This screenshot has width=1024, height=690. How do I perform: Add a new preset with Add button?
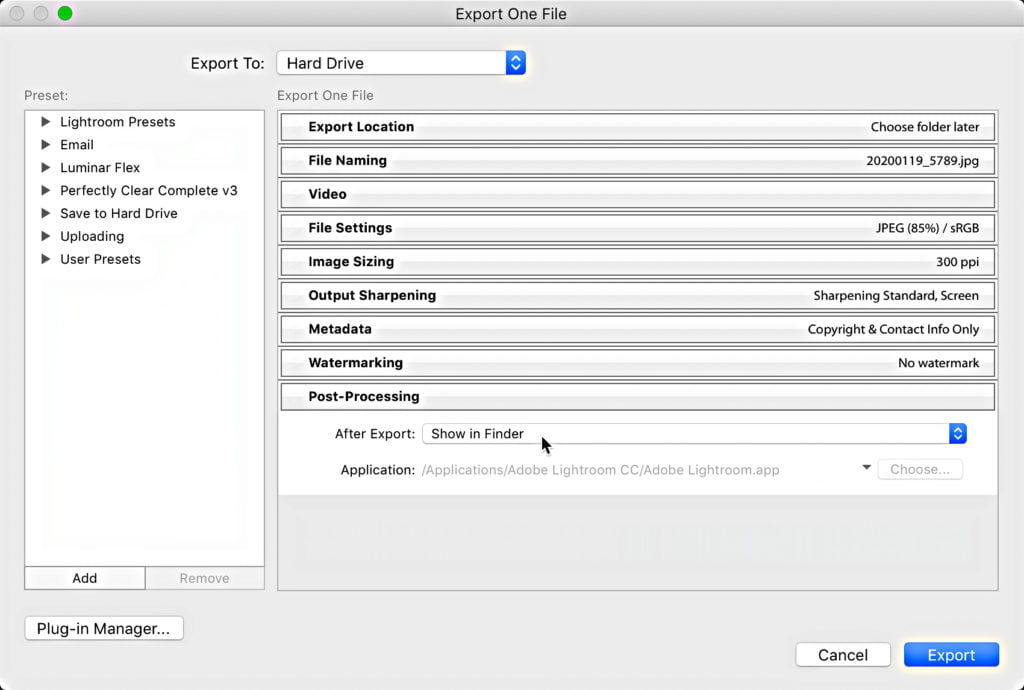pos(85,578)
